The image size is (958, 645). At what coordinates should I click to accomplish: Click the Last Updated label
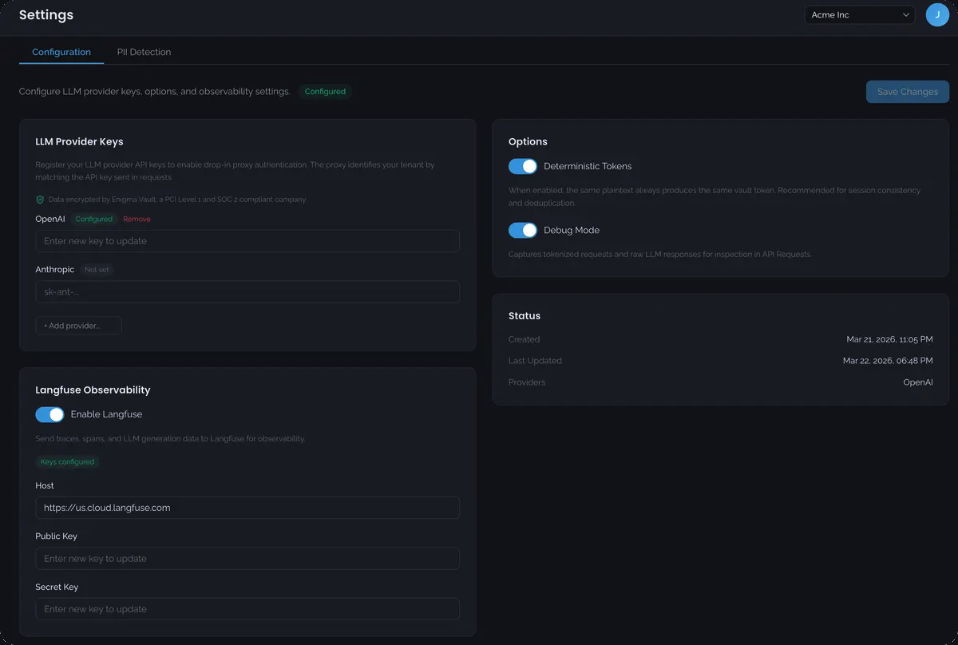click(535, 360)
